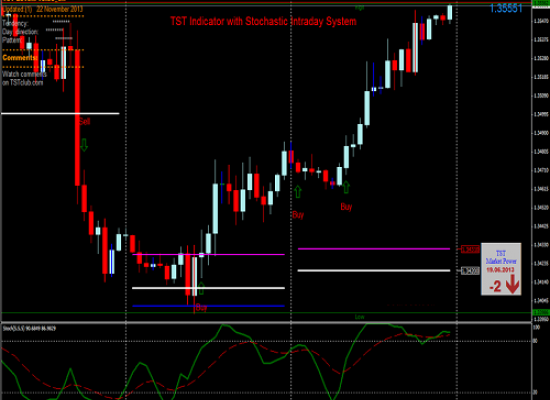The height and width of the screenshot is (400, 550).
Task: Click the blue horizontal level line
Action: tap(208, 306)
